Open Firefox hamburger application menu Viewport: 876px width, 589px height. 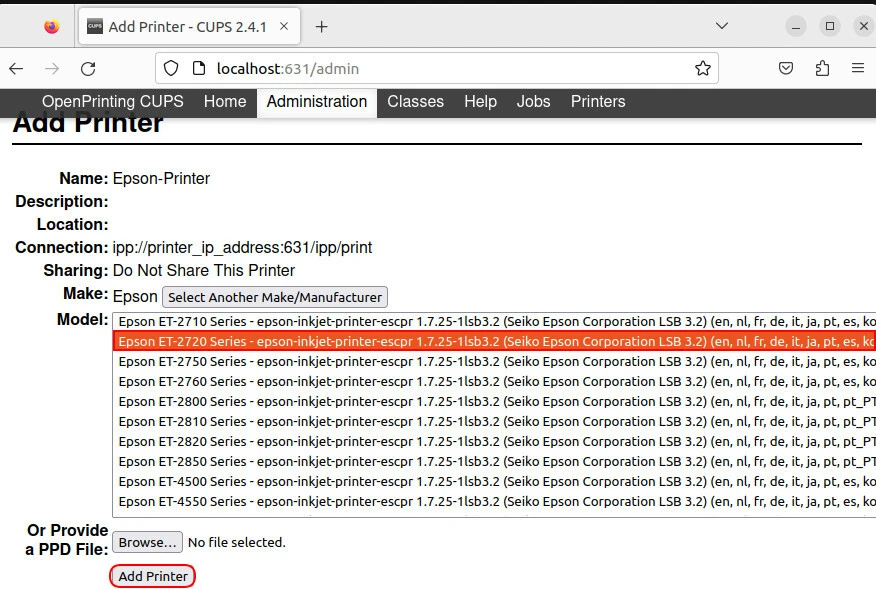(x=858, y=68)
